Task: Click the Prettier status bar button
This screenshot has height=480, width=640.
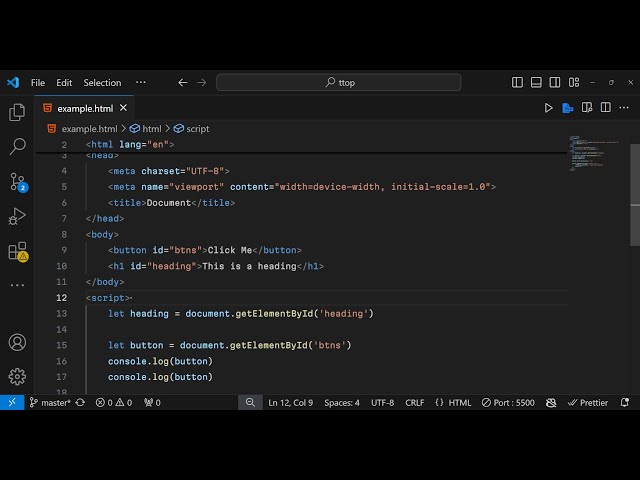Action: pos(587,403)
